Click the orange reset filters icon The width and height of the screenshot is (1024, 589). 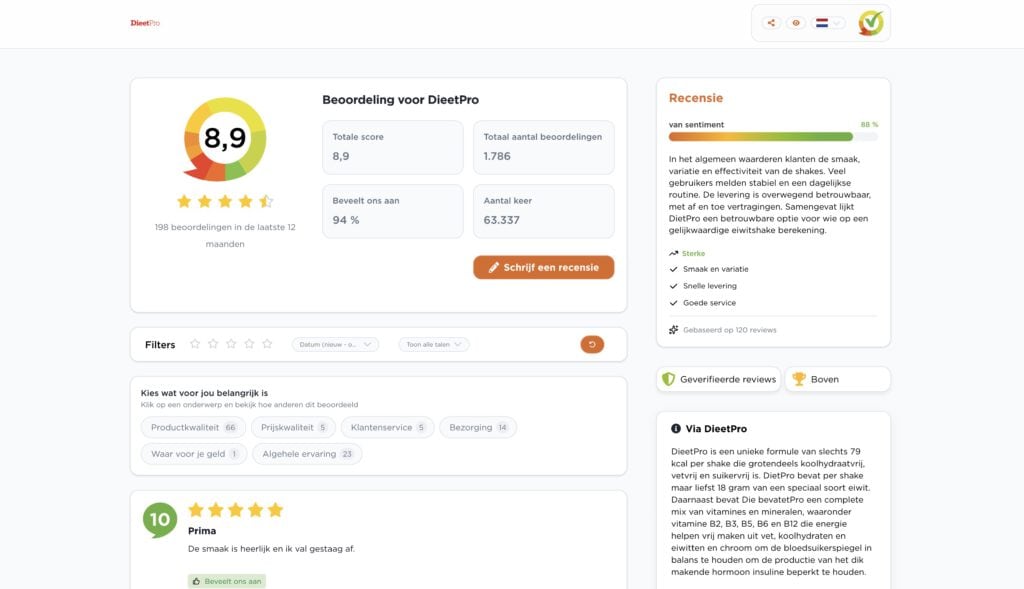click(592, 344)
